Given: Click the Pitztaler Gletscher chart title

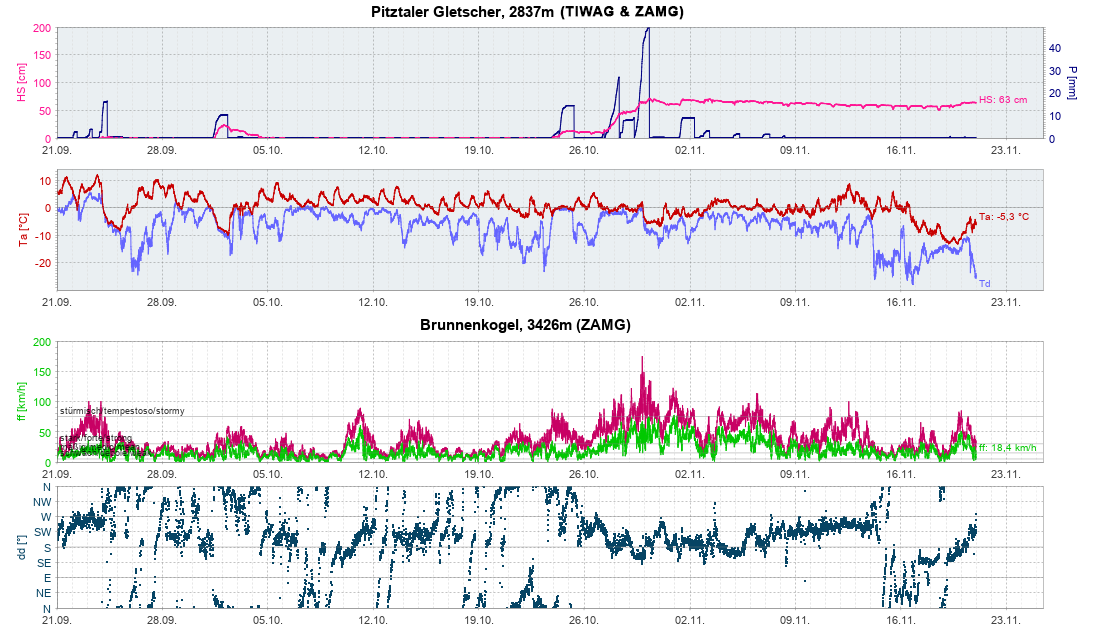Looking at the screenshot, I should point(549,11).
